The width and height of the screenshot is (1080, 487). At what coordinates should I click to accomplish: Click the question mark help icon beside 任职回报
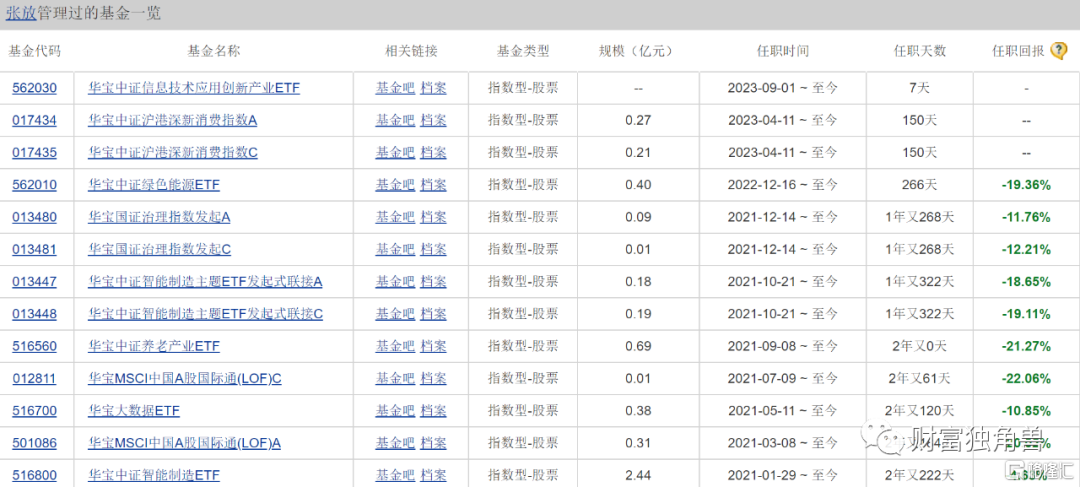click(1059, 51)
